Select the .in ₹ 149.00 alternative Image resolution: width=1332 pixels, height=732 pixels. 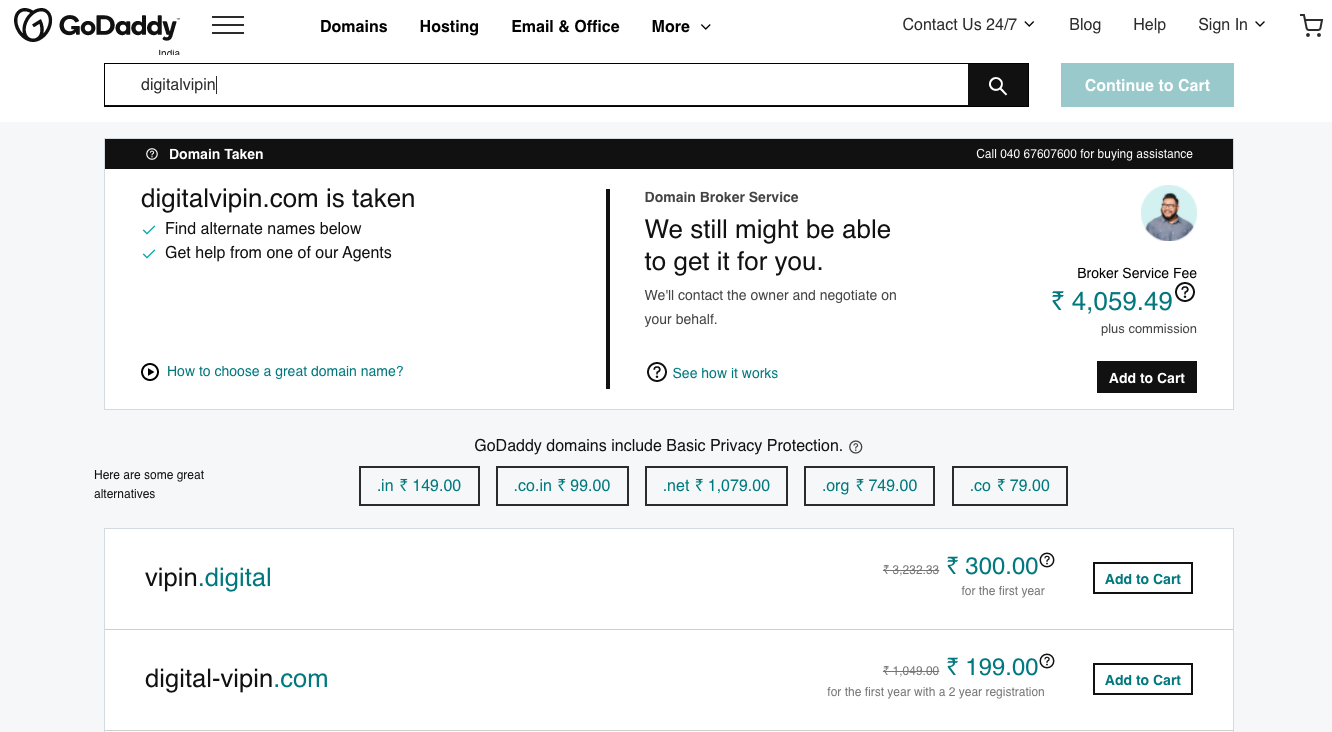pyautogui.click(x=419, y=486)
